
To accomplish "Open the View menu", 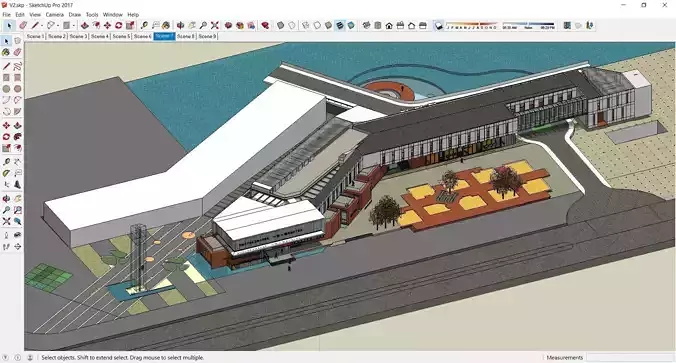I will click(35, 14).
